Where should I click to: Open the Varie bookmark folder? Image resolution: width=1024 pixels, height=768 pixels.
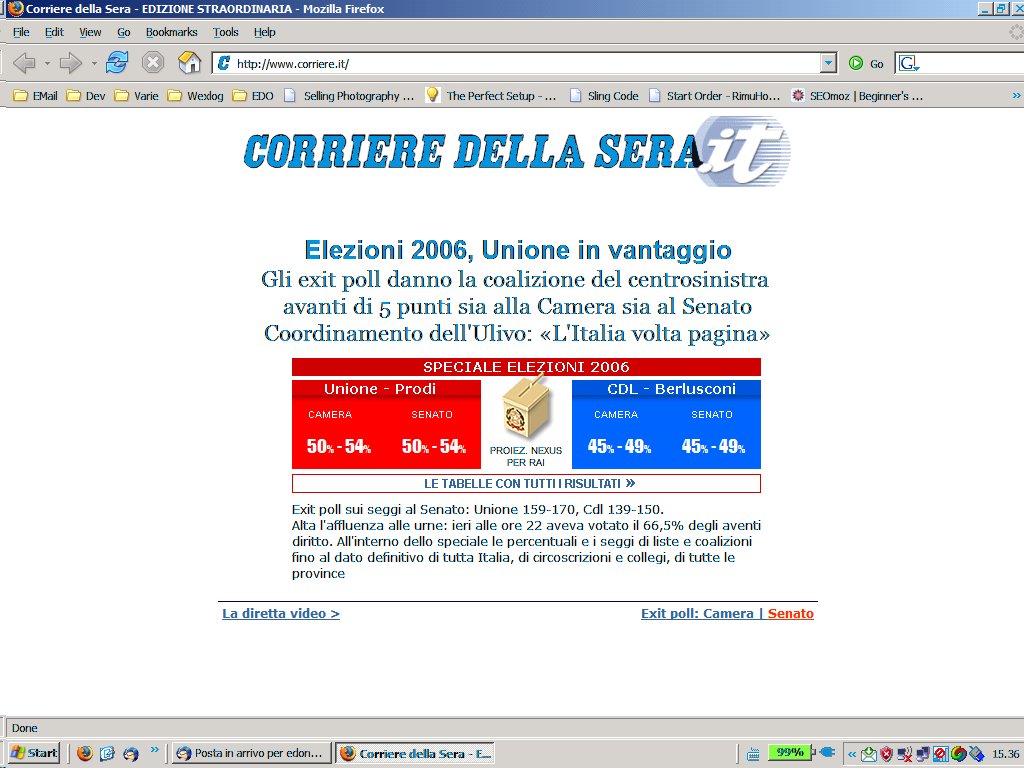[136, 96]
